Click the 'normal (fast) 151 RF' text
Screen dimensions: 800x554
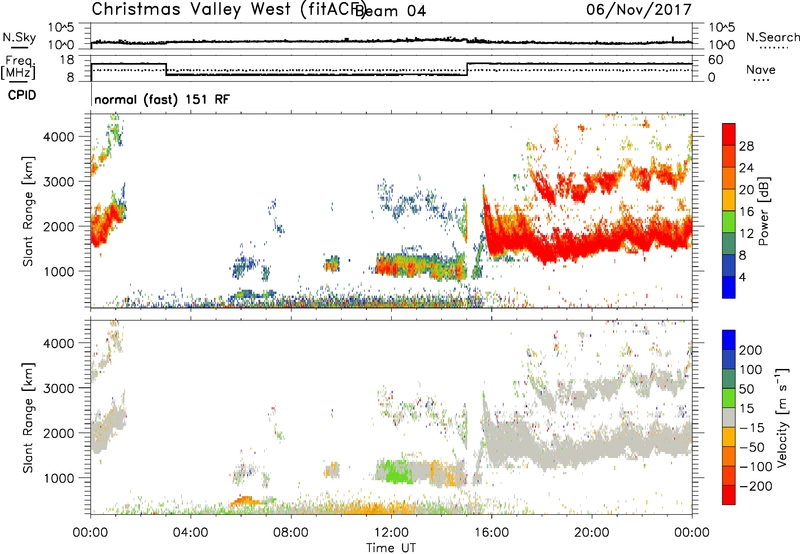[162, 99]
